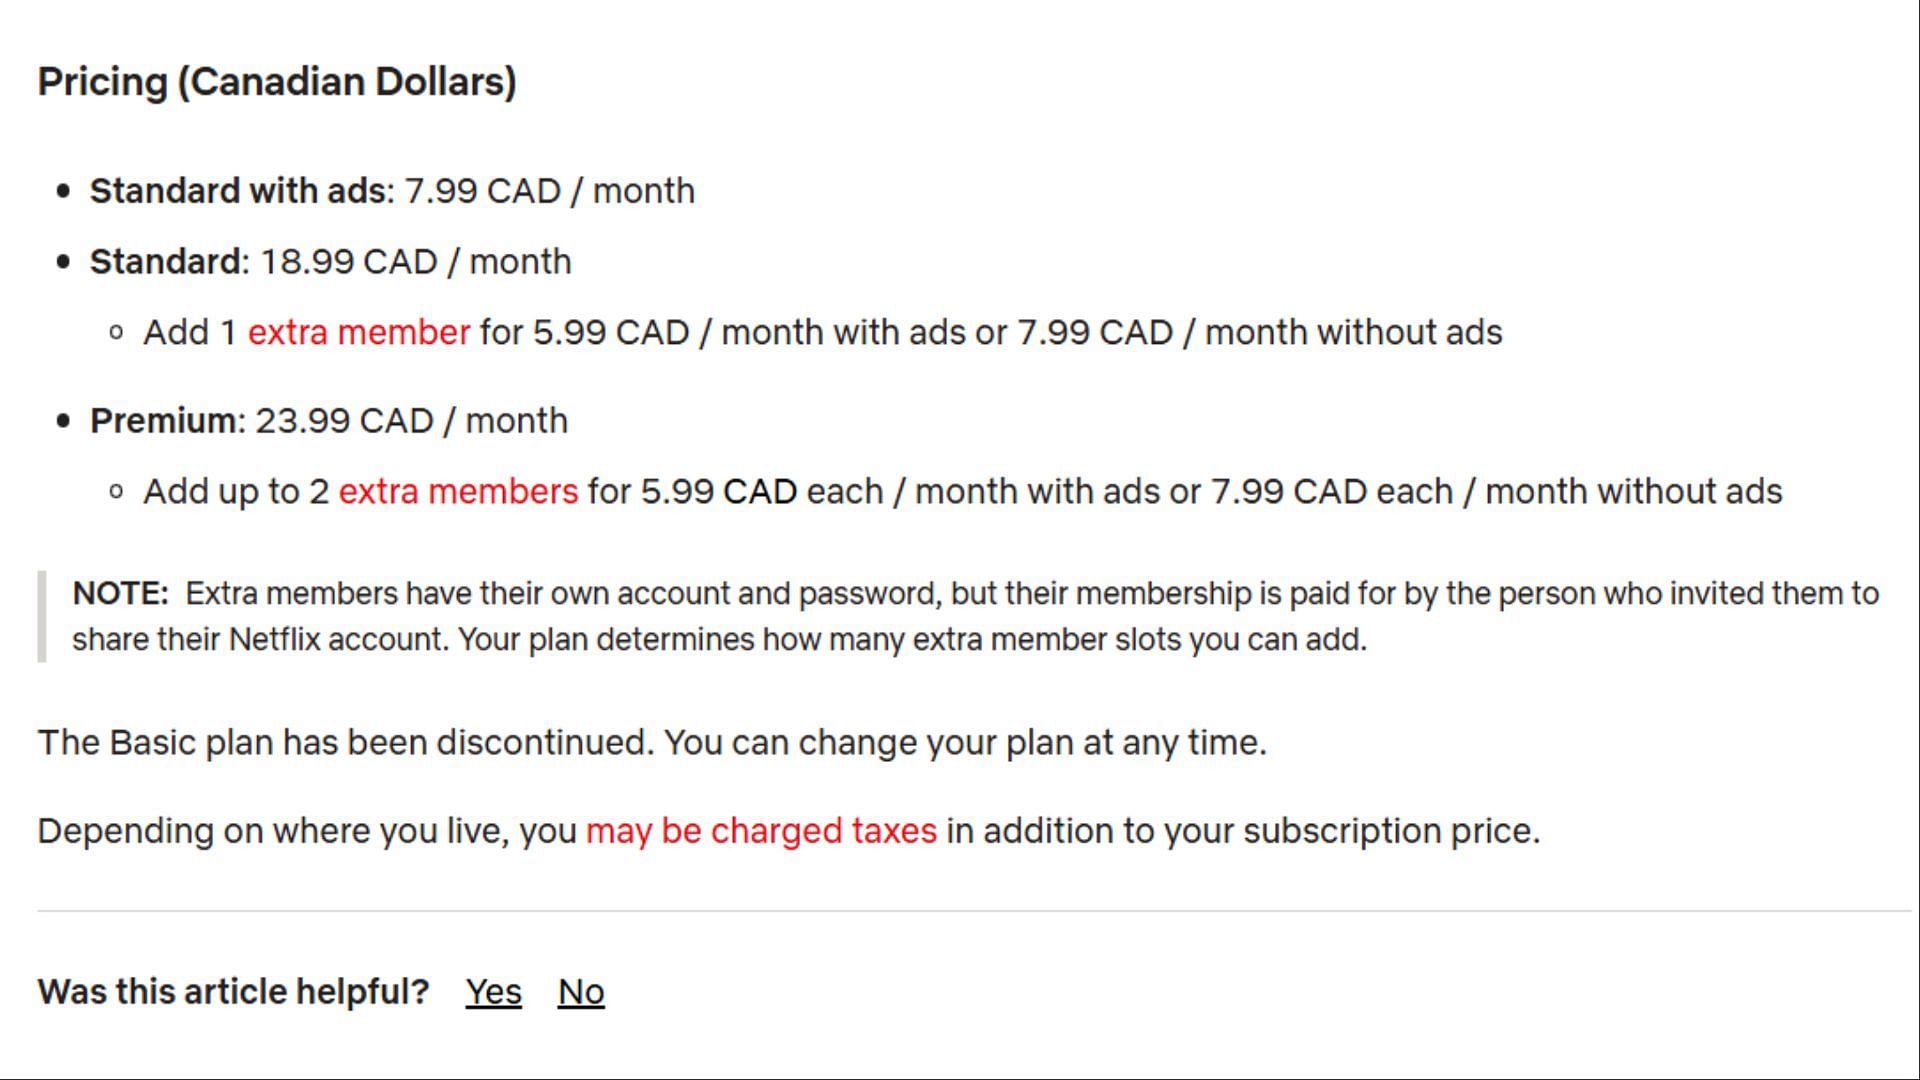Click the bullet before "Premium"

tap(64, 421)
